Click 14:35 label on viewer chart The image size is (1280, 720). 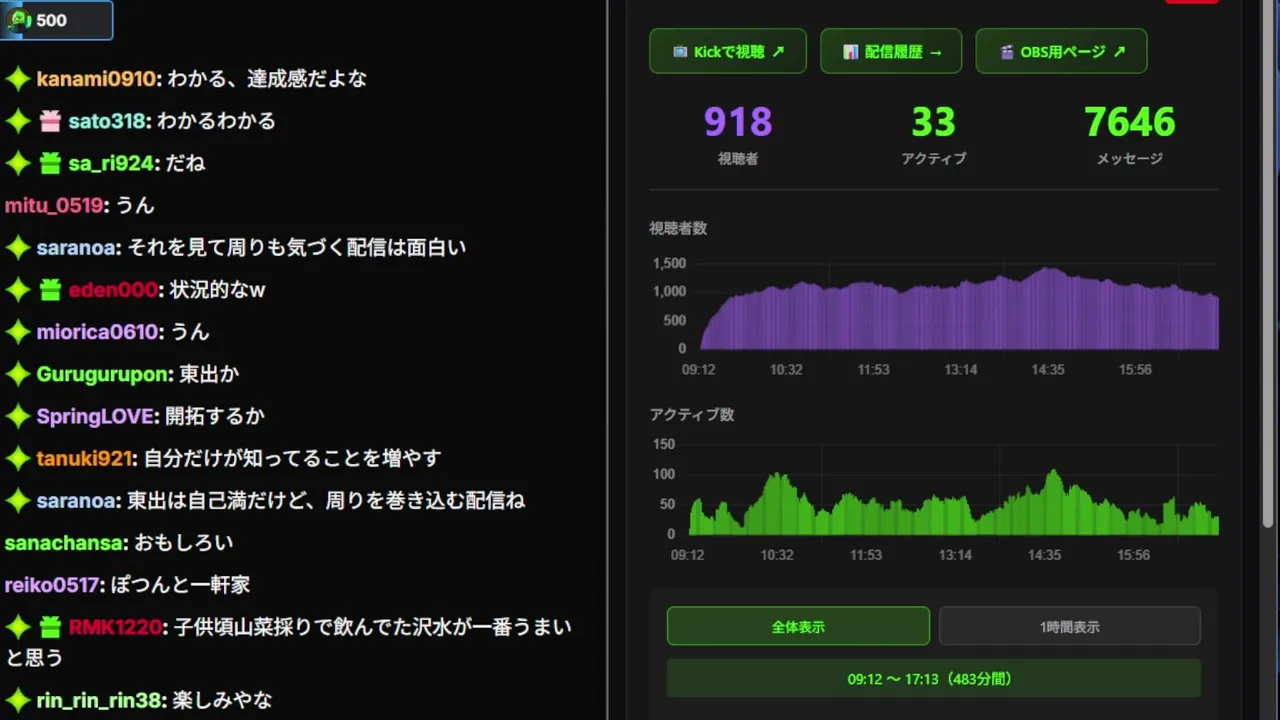(x=1048, y=369)
